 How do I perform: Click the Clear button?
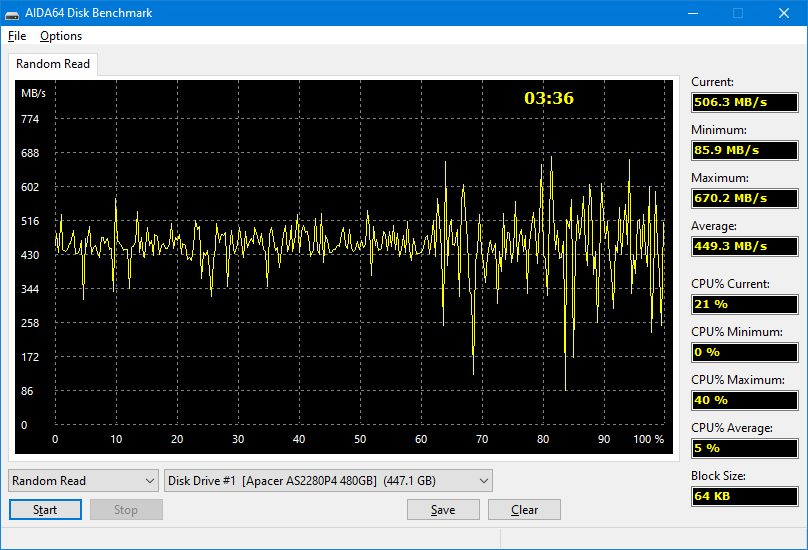[x=524, y=509]
